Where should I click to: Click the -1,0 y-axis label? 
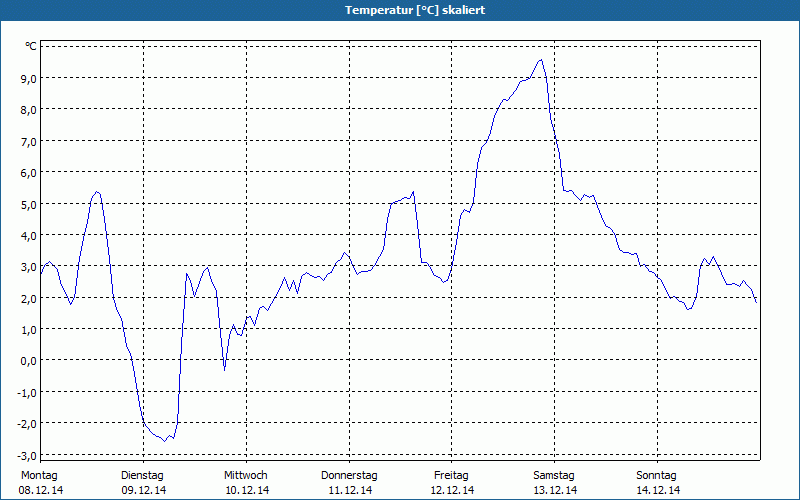click(x=27, y=392)
